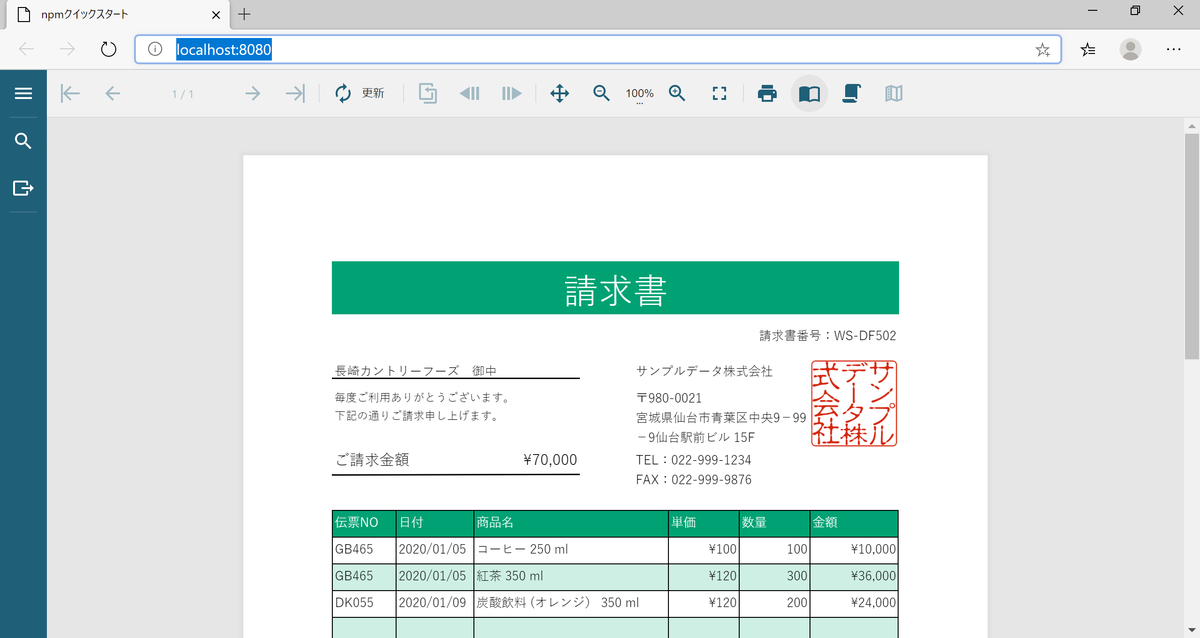Click the browser back button

tap(26, 49)
